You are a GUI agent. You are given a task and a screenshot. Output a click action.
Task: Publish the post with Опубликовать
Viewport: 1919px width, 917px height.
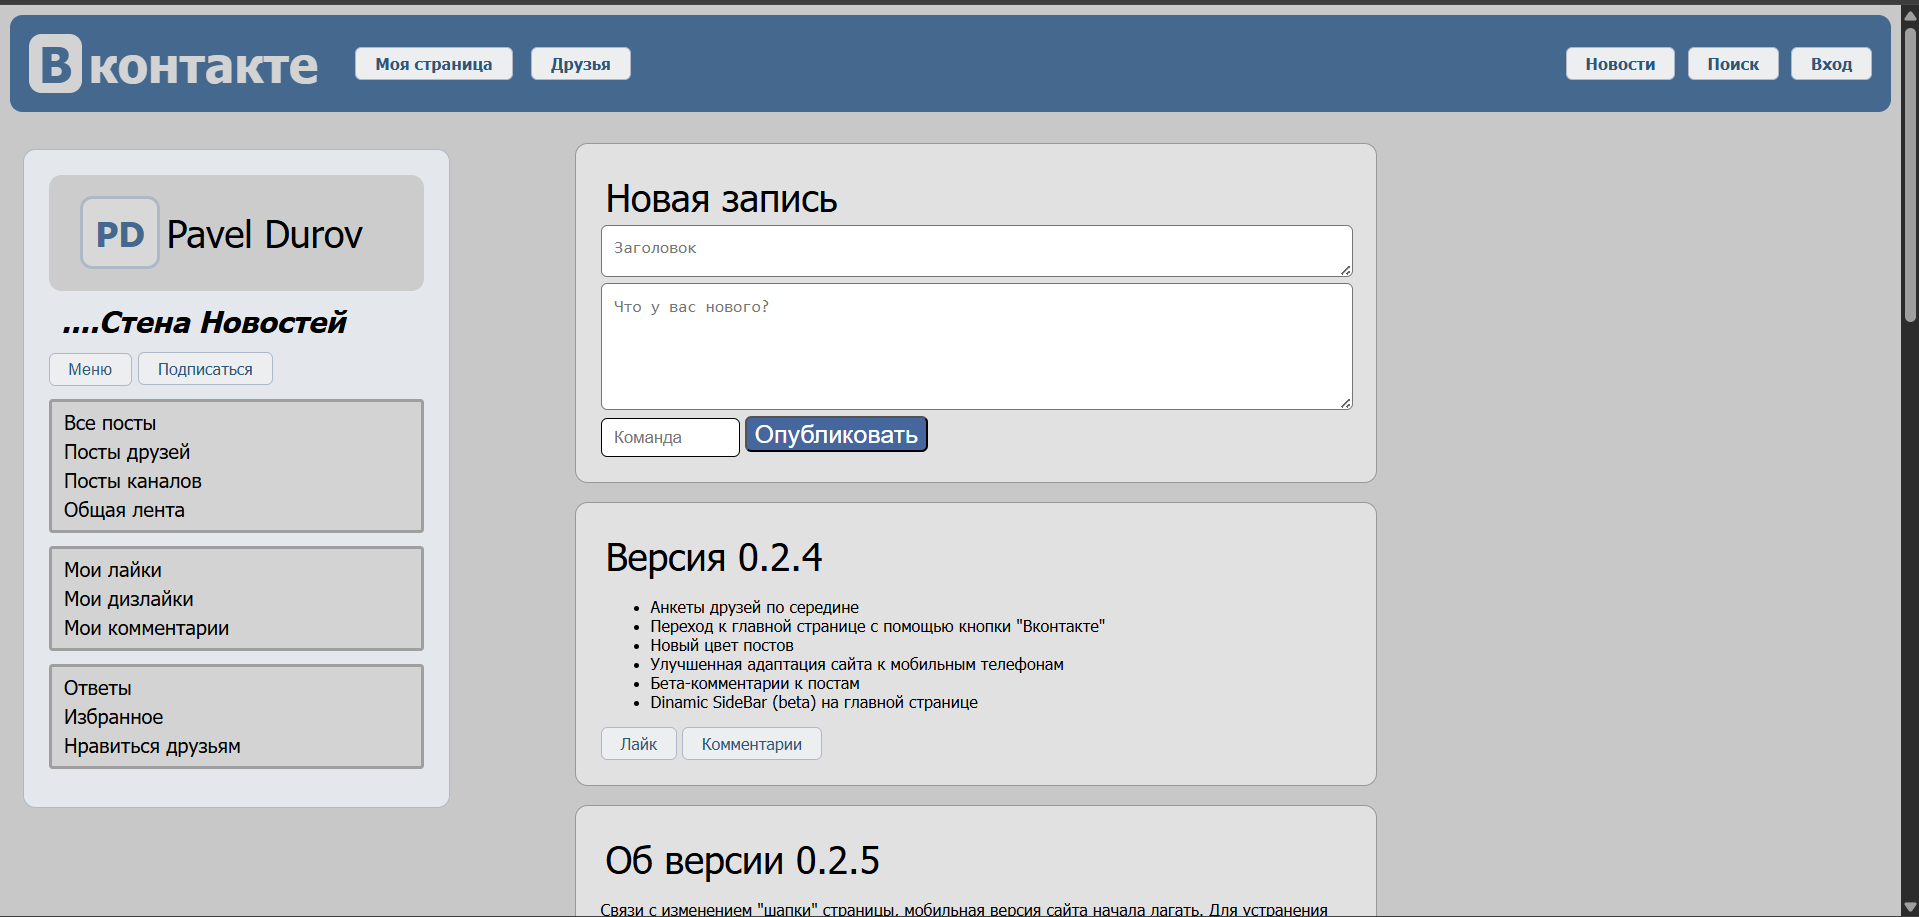836,435
